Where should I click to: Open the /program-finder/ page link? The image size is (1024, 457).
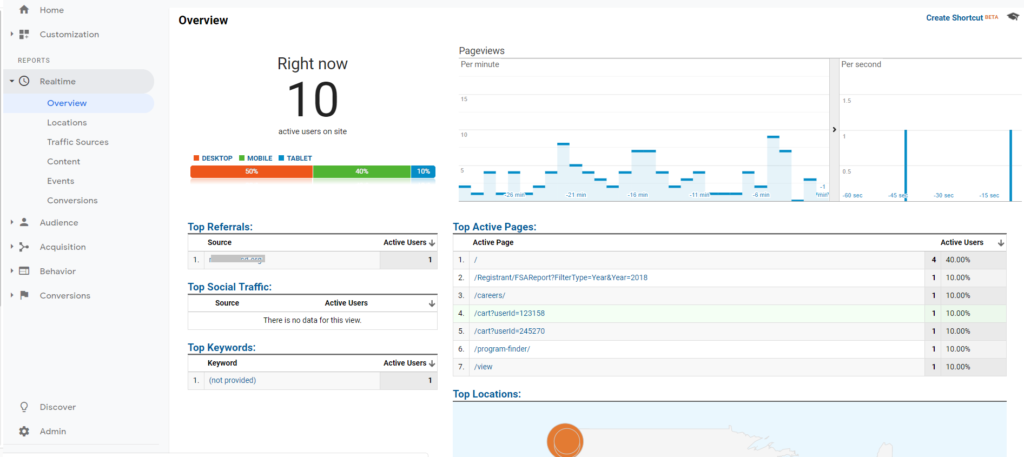pos(502,349)
